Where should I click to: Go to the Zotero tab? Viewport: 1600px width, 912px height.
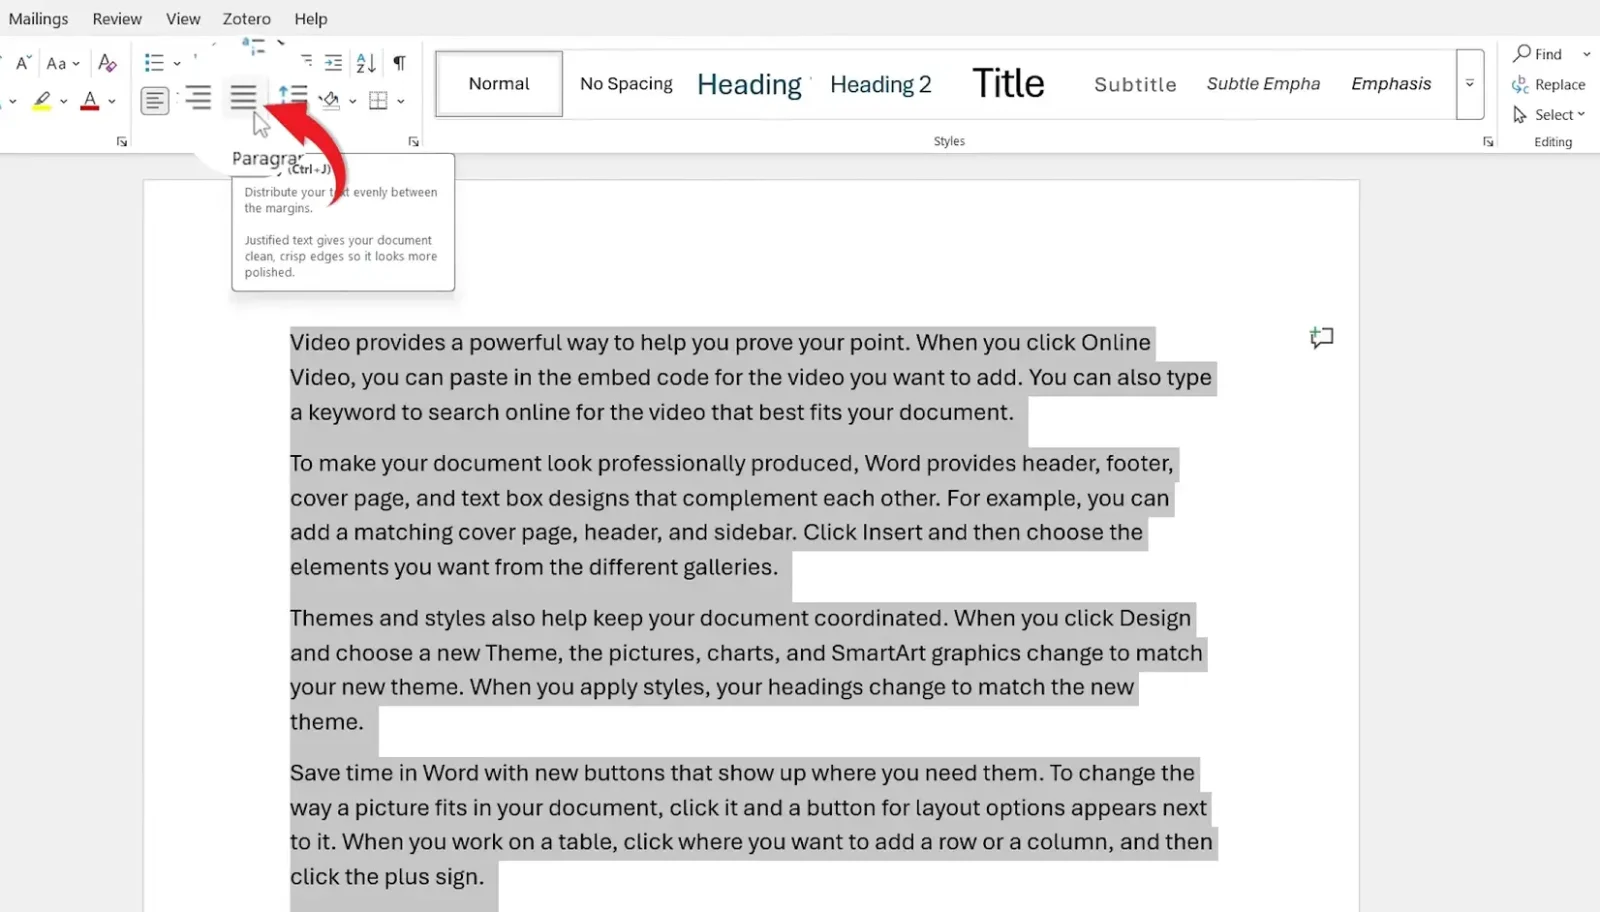pyautogui.click(x=246, y=19)
